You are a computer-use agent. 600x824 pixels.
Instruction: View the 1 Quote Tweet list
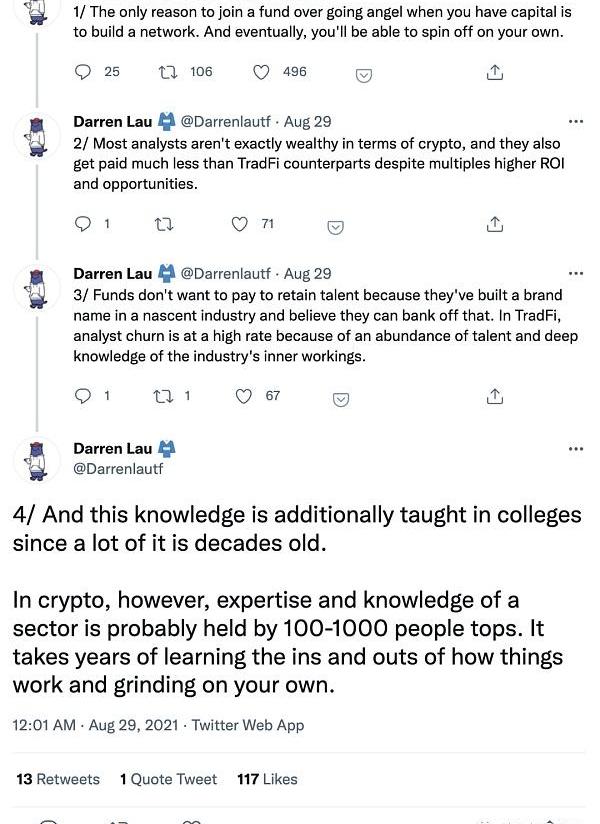168,779
